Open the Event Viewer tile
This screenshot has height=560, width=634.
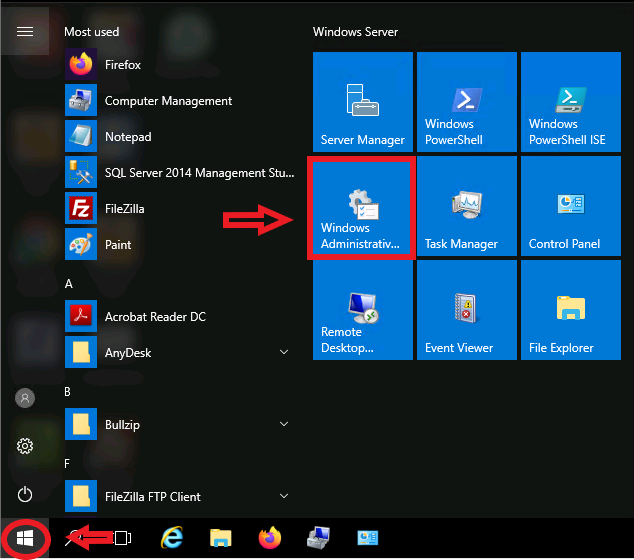coord(467,310)
